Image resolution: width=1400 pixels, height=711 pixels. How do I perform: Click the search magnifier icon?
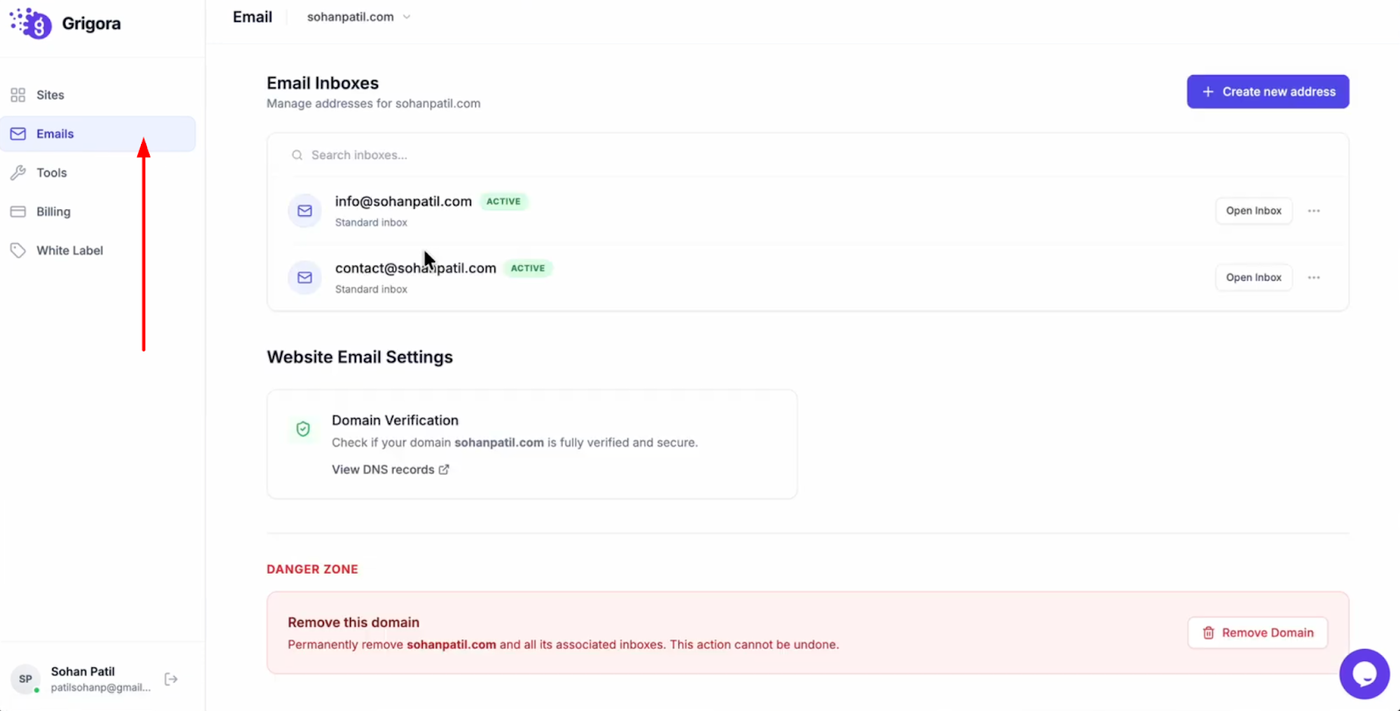[x=297, y=155]
